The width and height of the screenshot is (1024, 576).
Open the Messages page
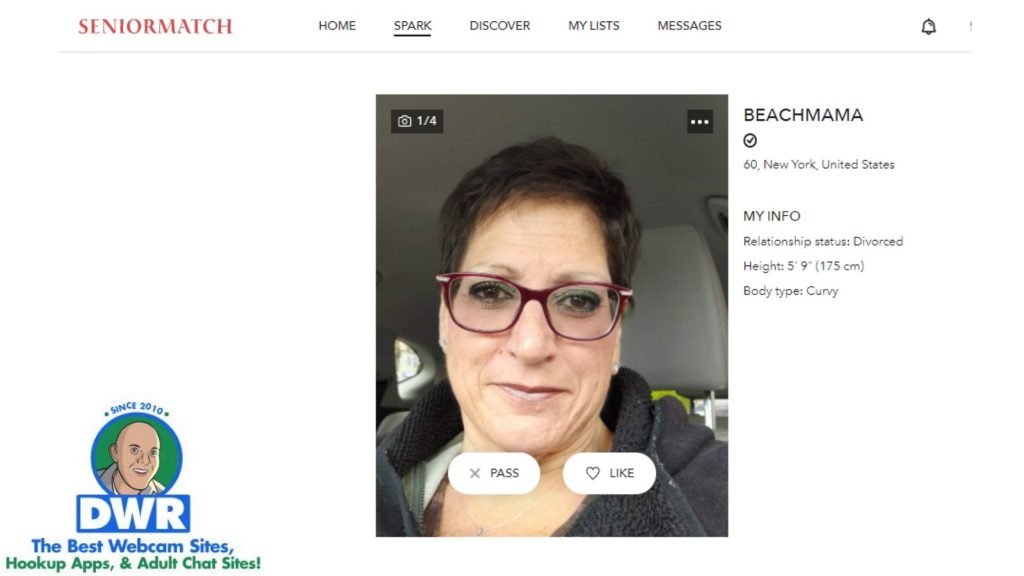(690, 25)
